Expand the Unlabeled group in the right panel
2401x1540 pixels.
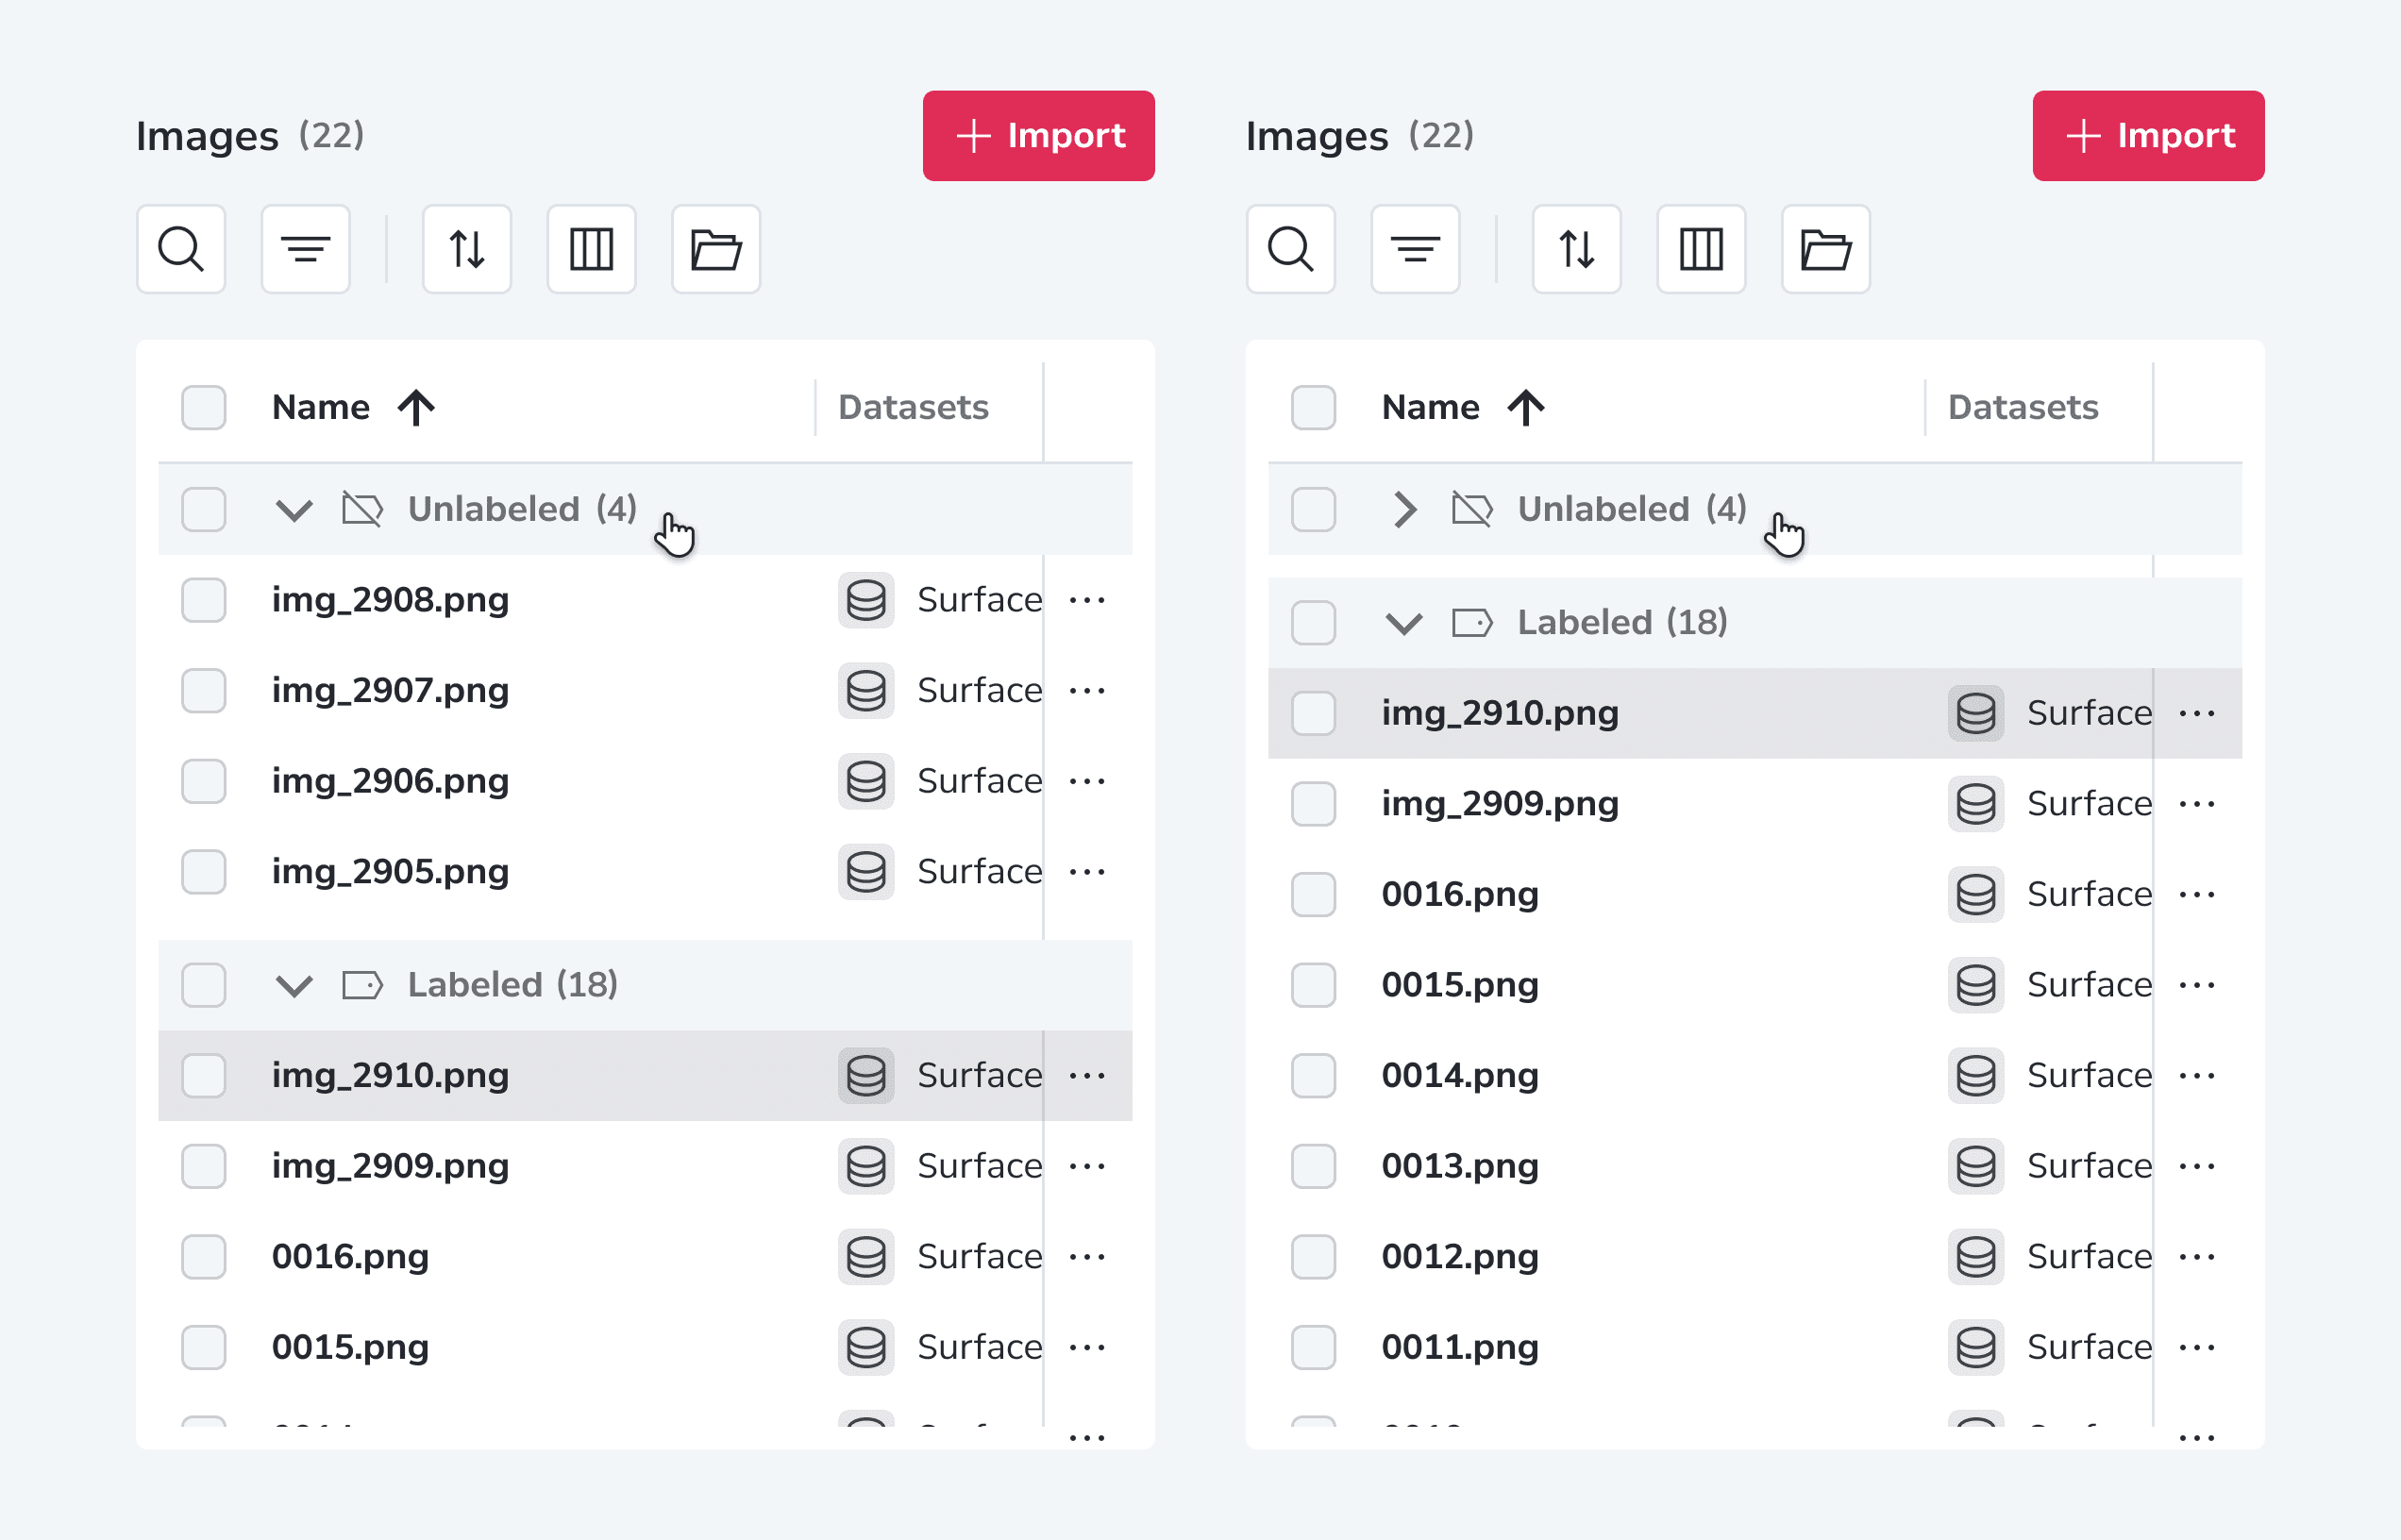[1405, 510]
